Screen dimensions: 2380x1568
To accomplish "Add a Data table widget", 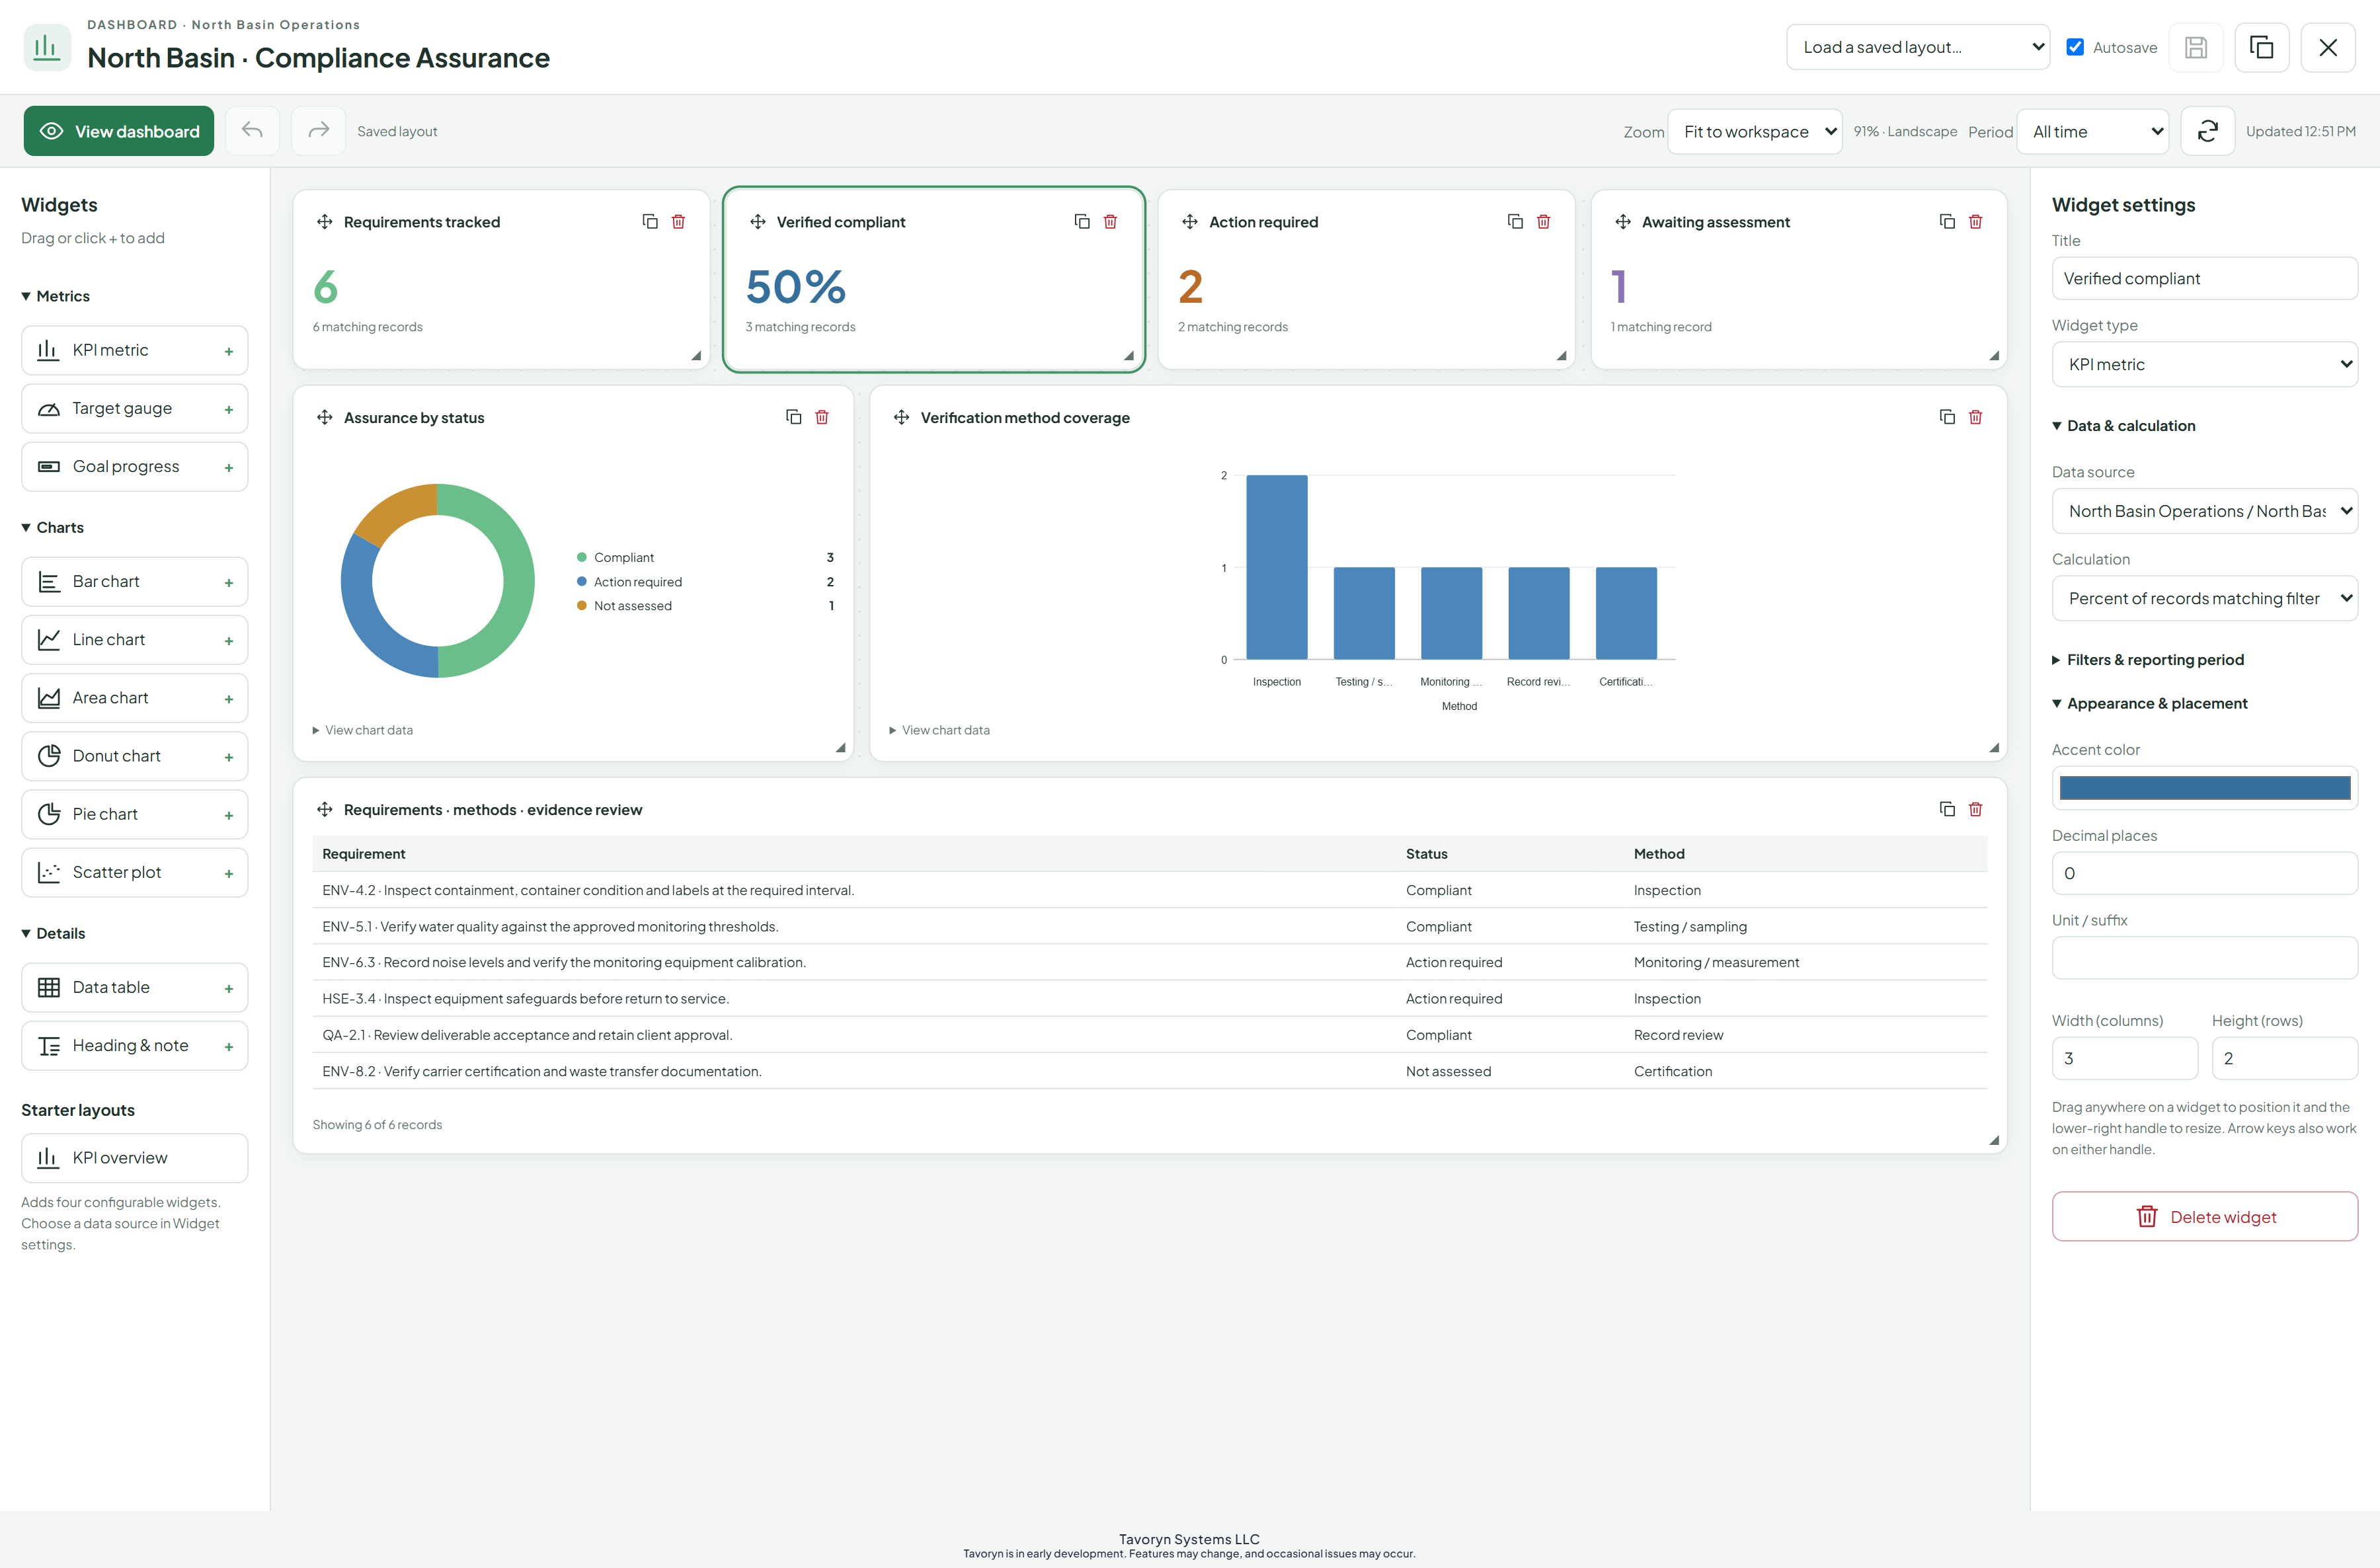I will [135, 987].
